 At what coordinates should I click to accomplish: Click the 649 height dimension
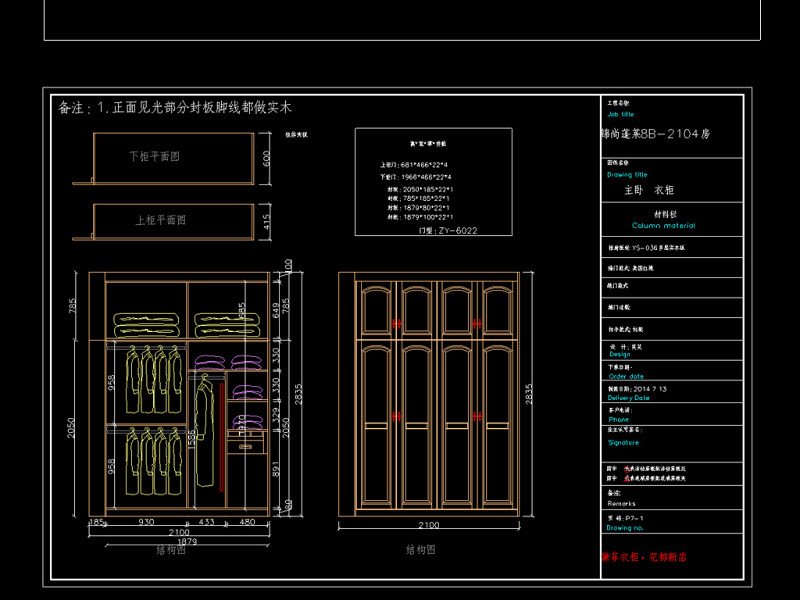pyautogui.click(x=276, y=310)
